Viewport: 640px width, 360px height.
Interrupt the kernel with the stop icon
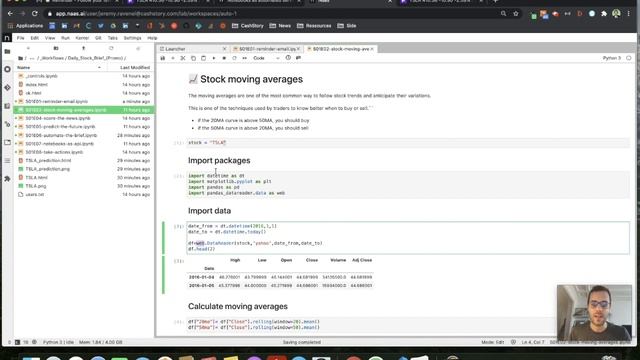click(224, 58)
